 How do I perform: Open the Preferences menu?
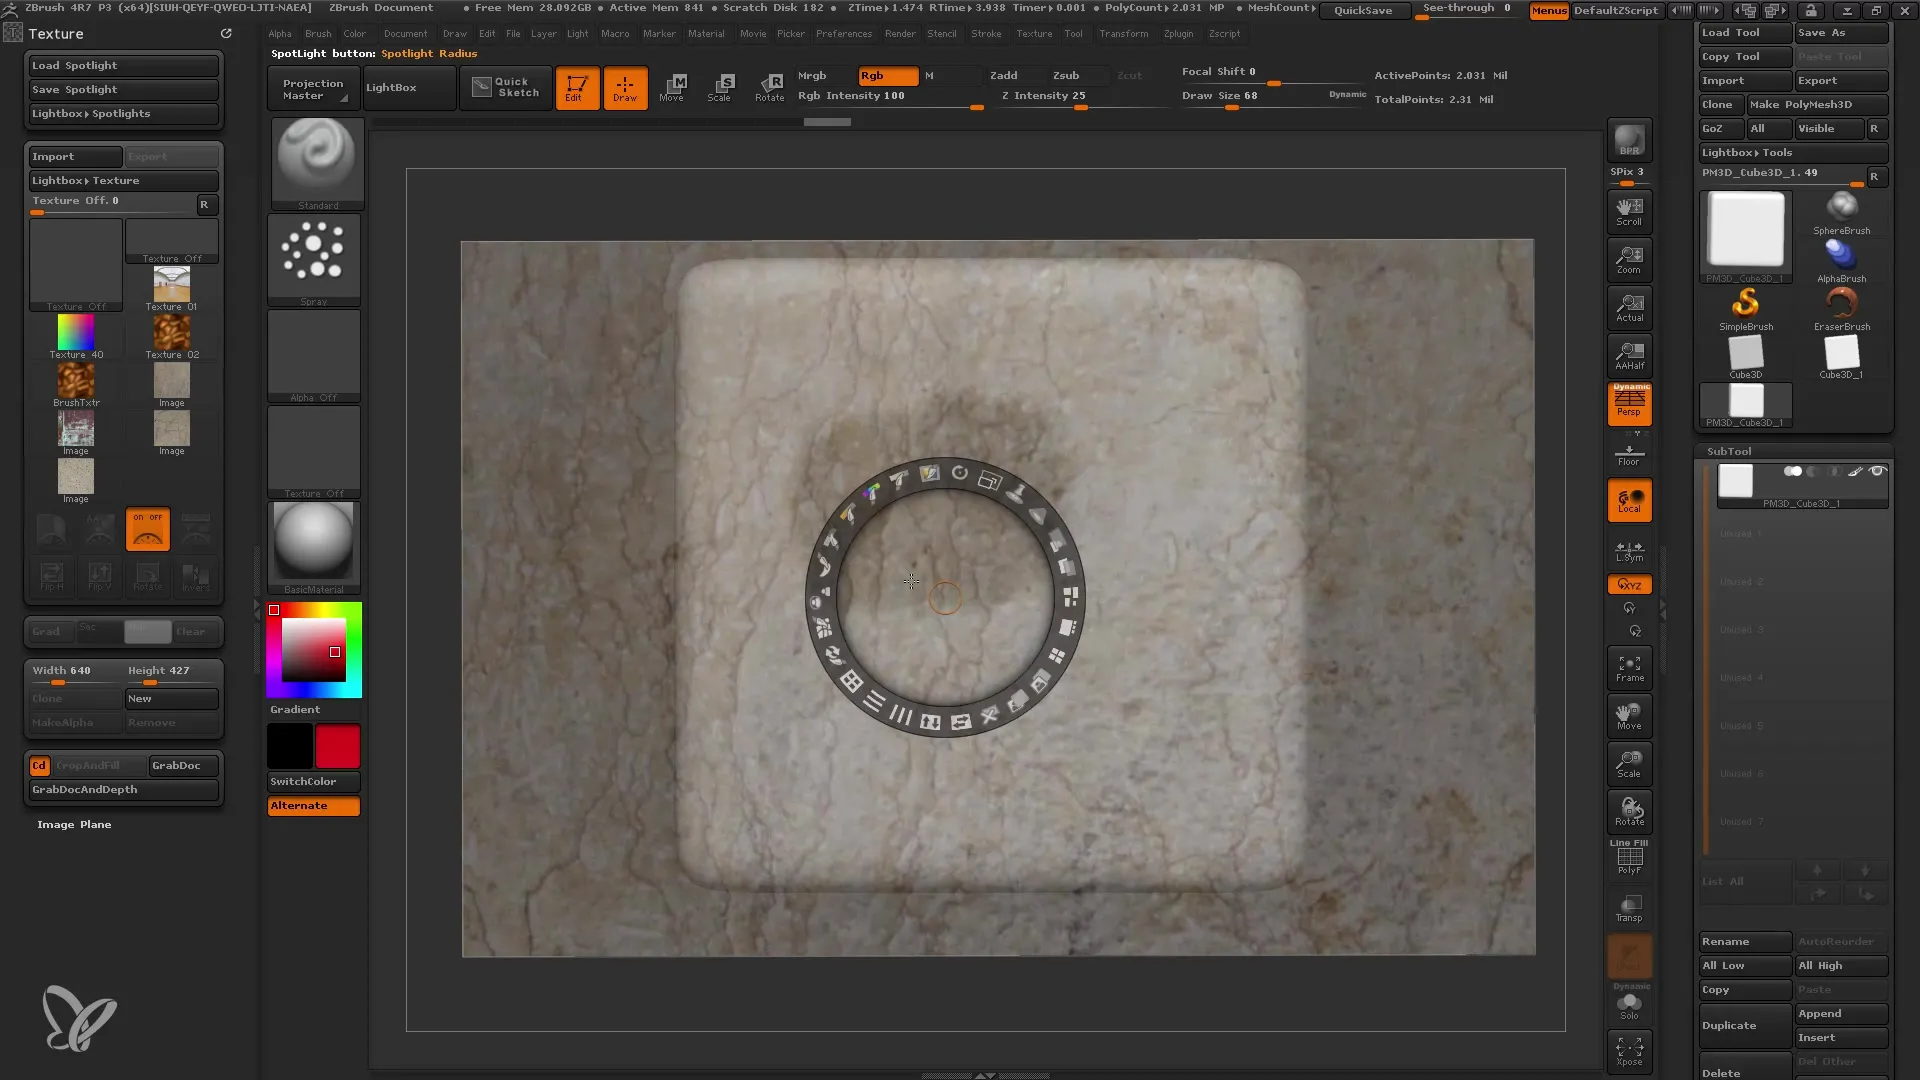point(844,34)
